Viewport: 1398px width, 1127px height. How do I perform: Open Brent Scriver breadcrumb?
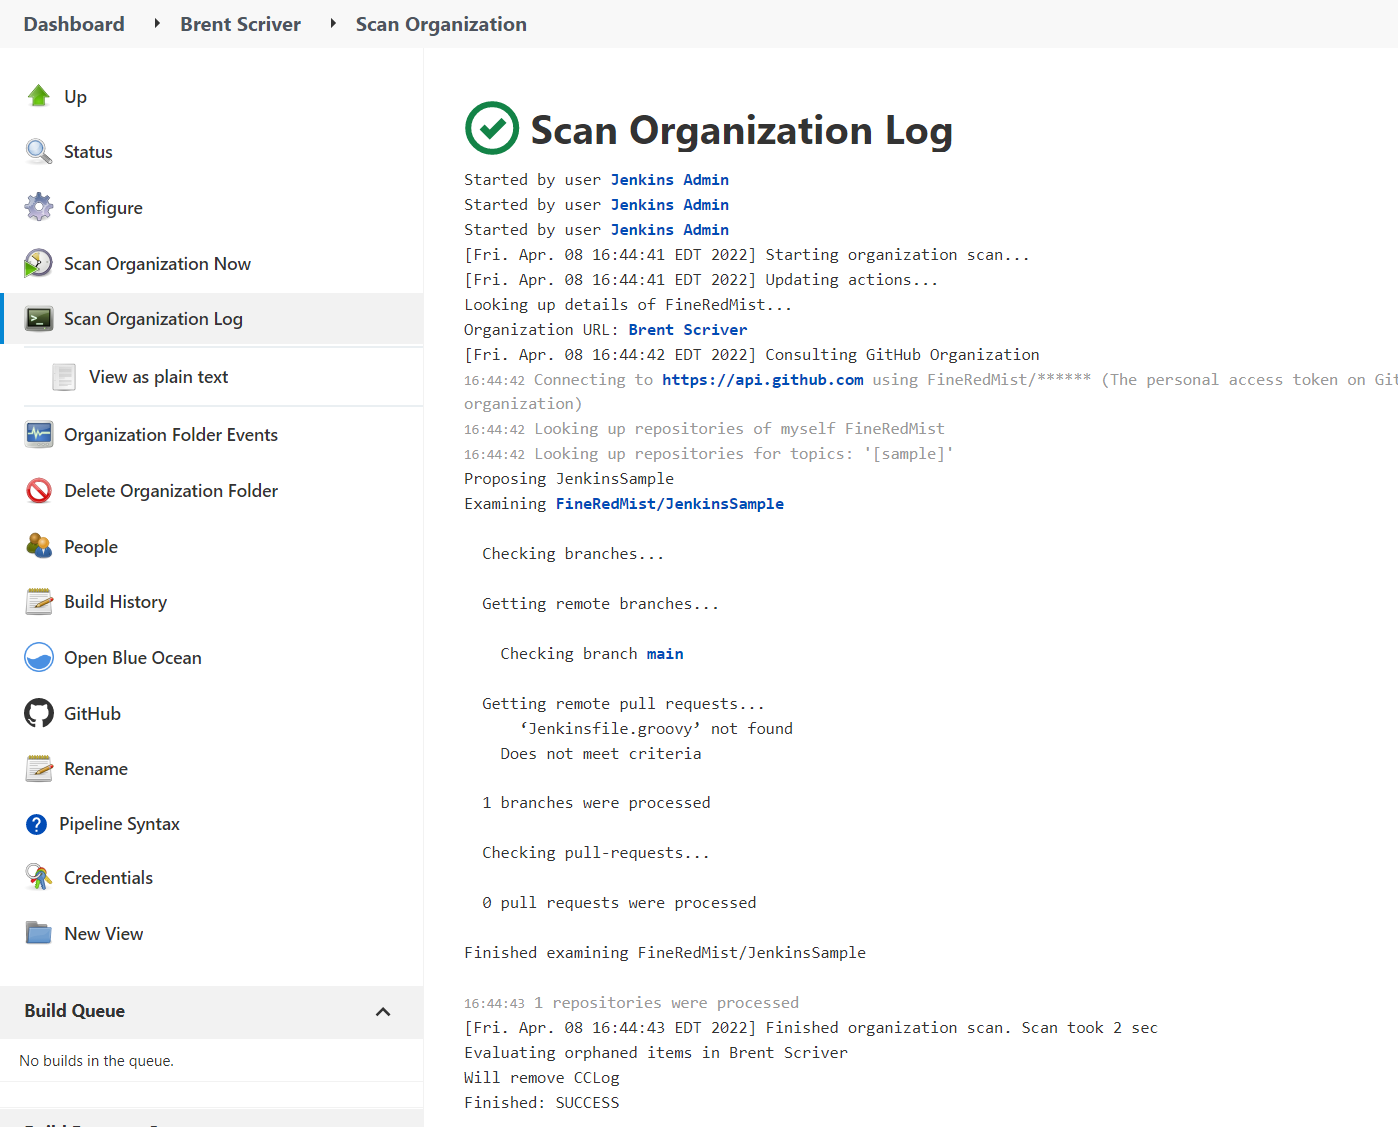click(x=240, y=24)
